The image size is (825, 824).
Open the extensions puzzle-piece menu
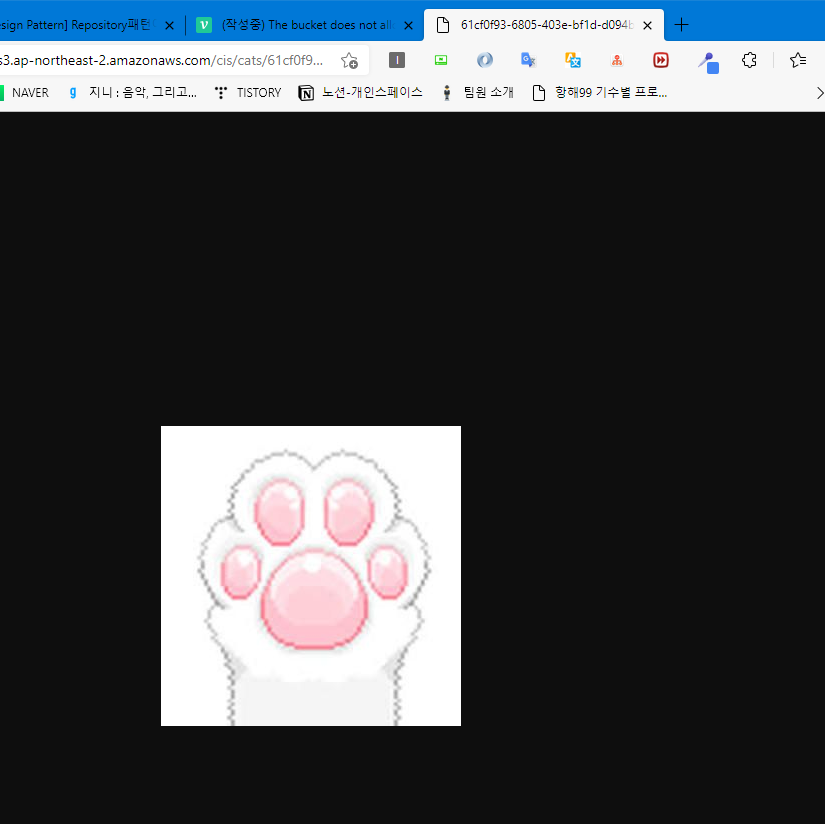749,61
